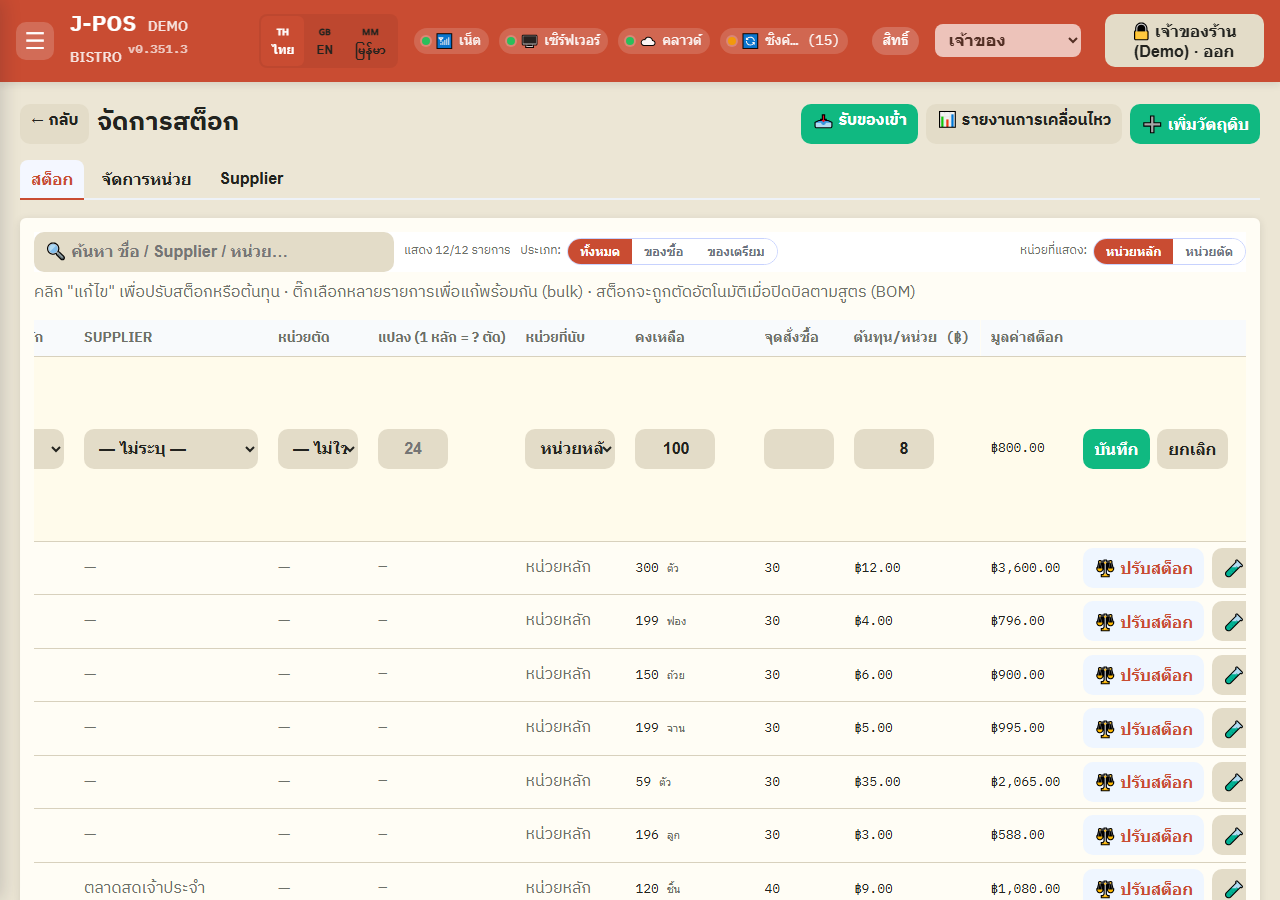The width and height of the screenshot is (1280, 900).
Task: Switch language to ไทย
Action: pyautogui.click(x=283, y=41)
